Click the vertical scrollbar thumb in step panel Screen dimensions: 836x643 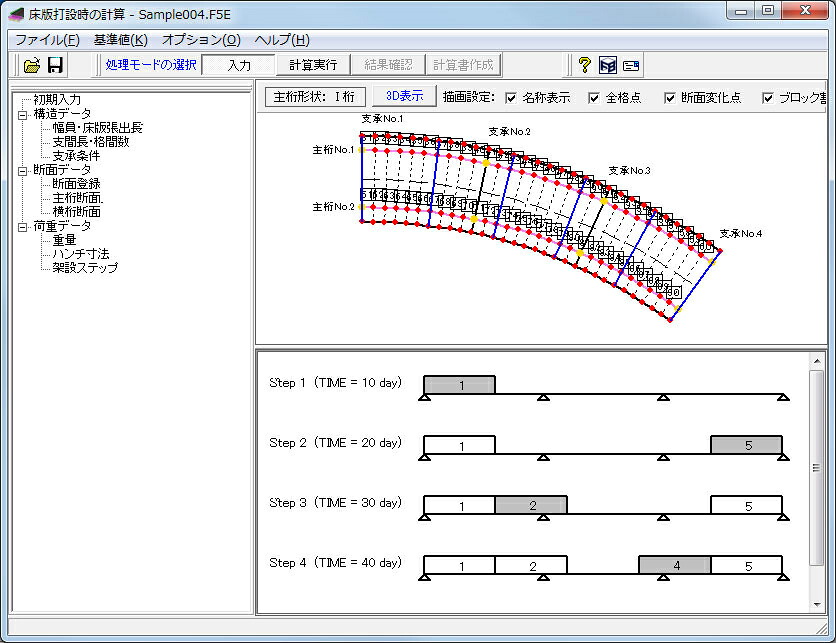[817, 468]
